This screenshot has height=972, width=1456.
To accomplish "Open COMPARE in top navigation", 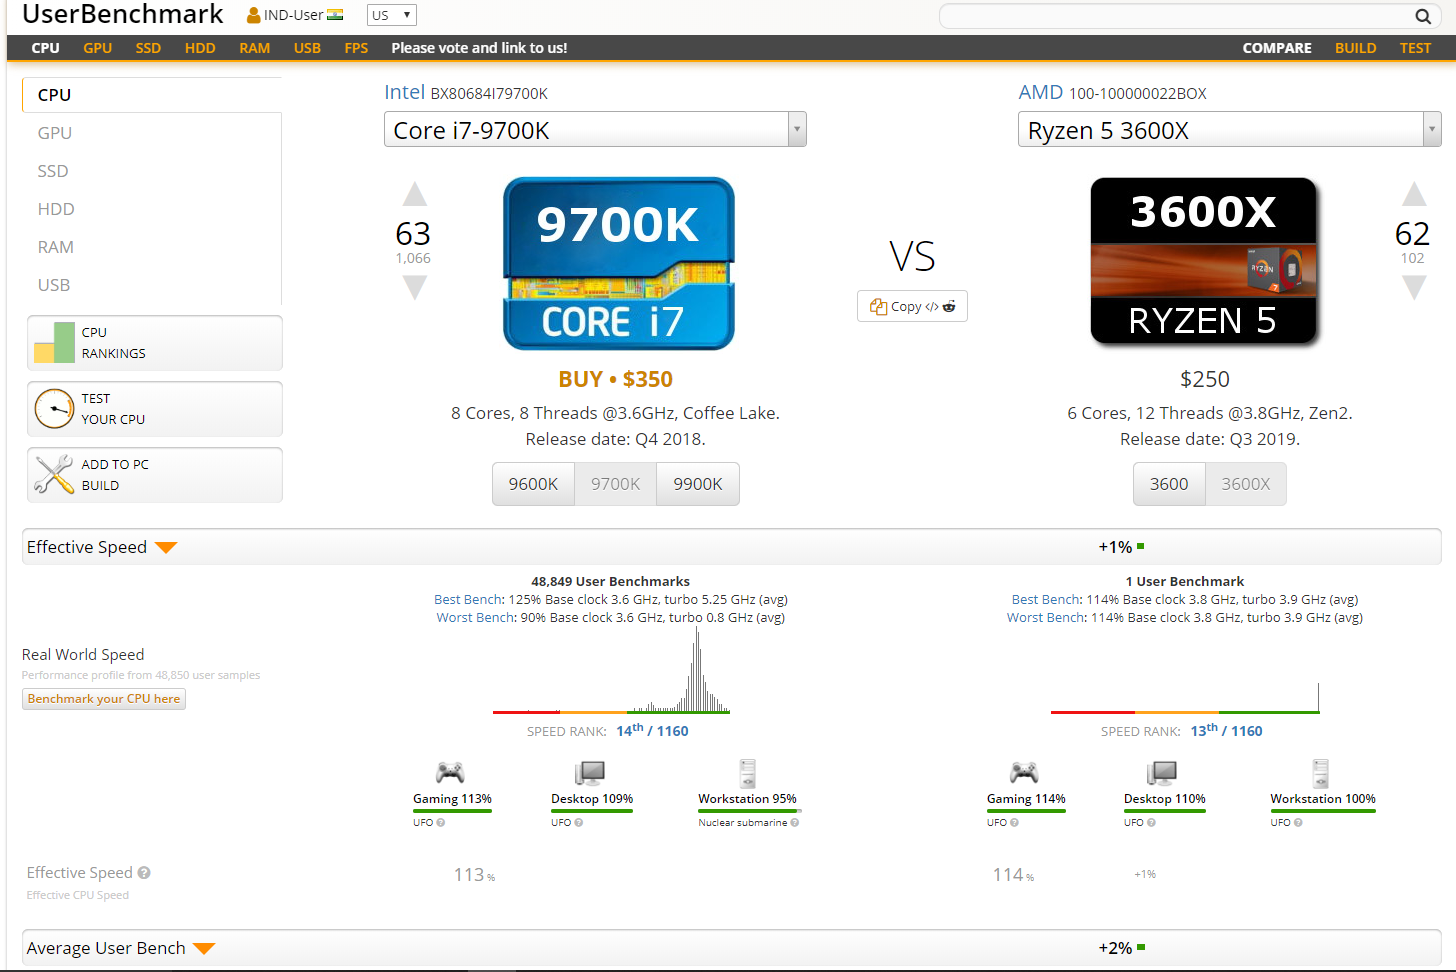I will (1277, 48).
